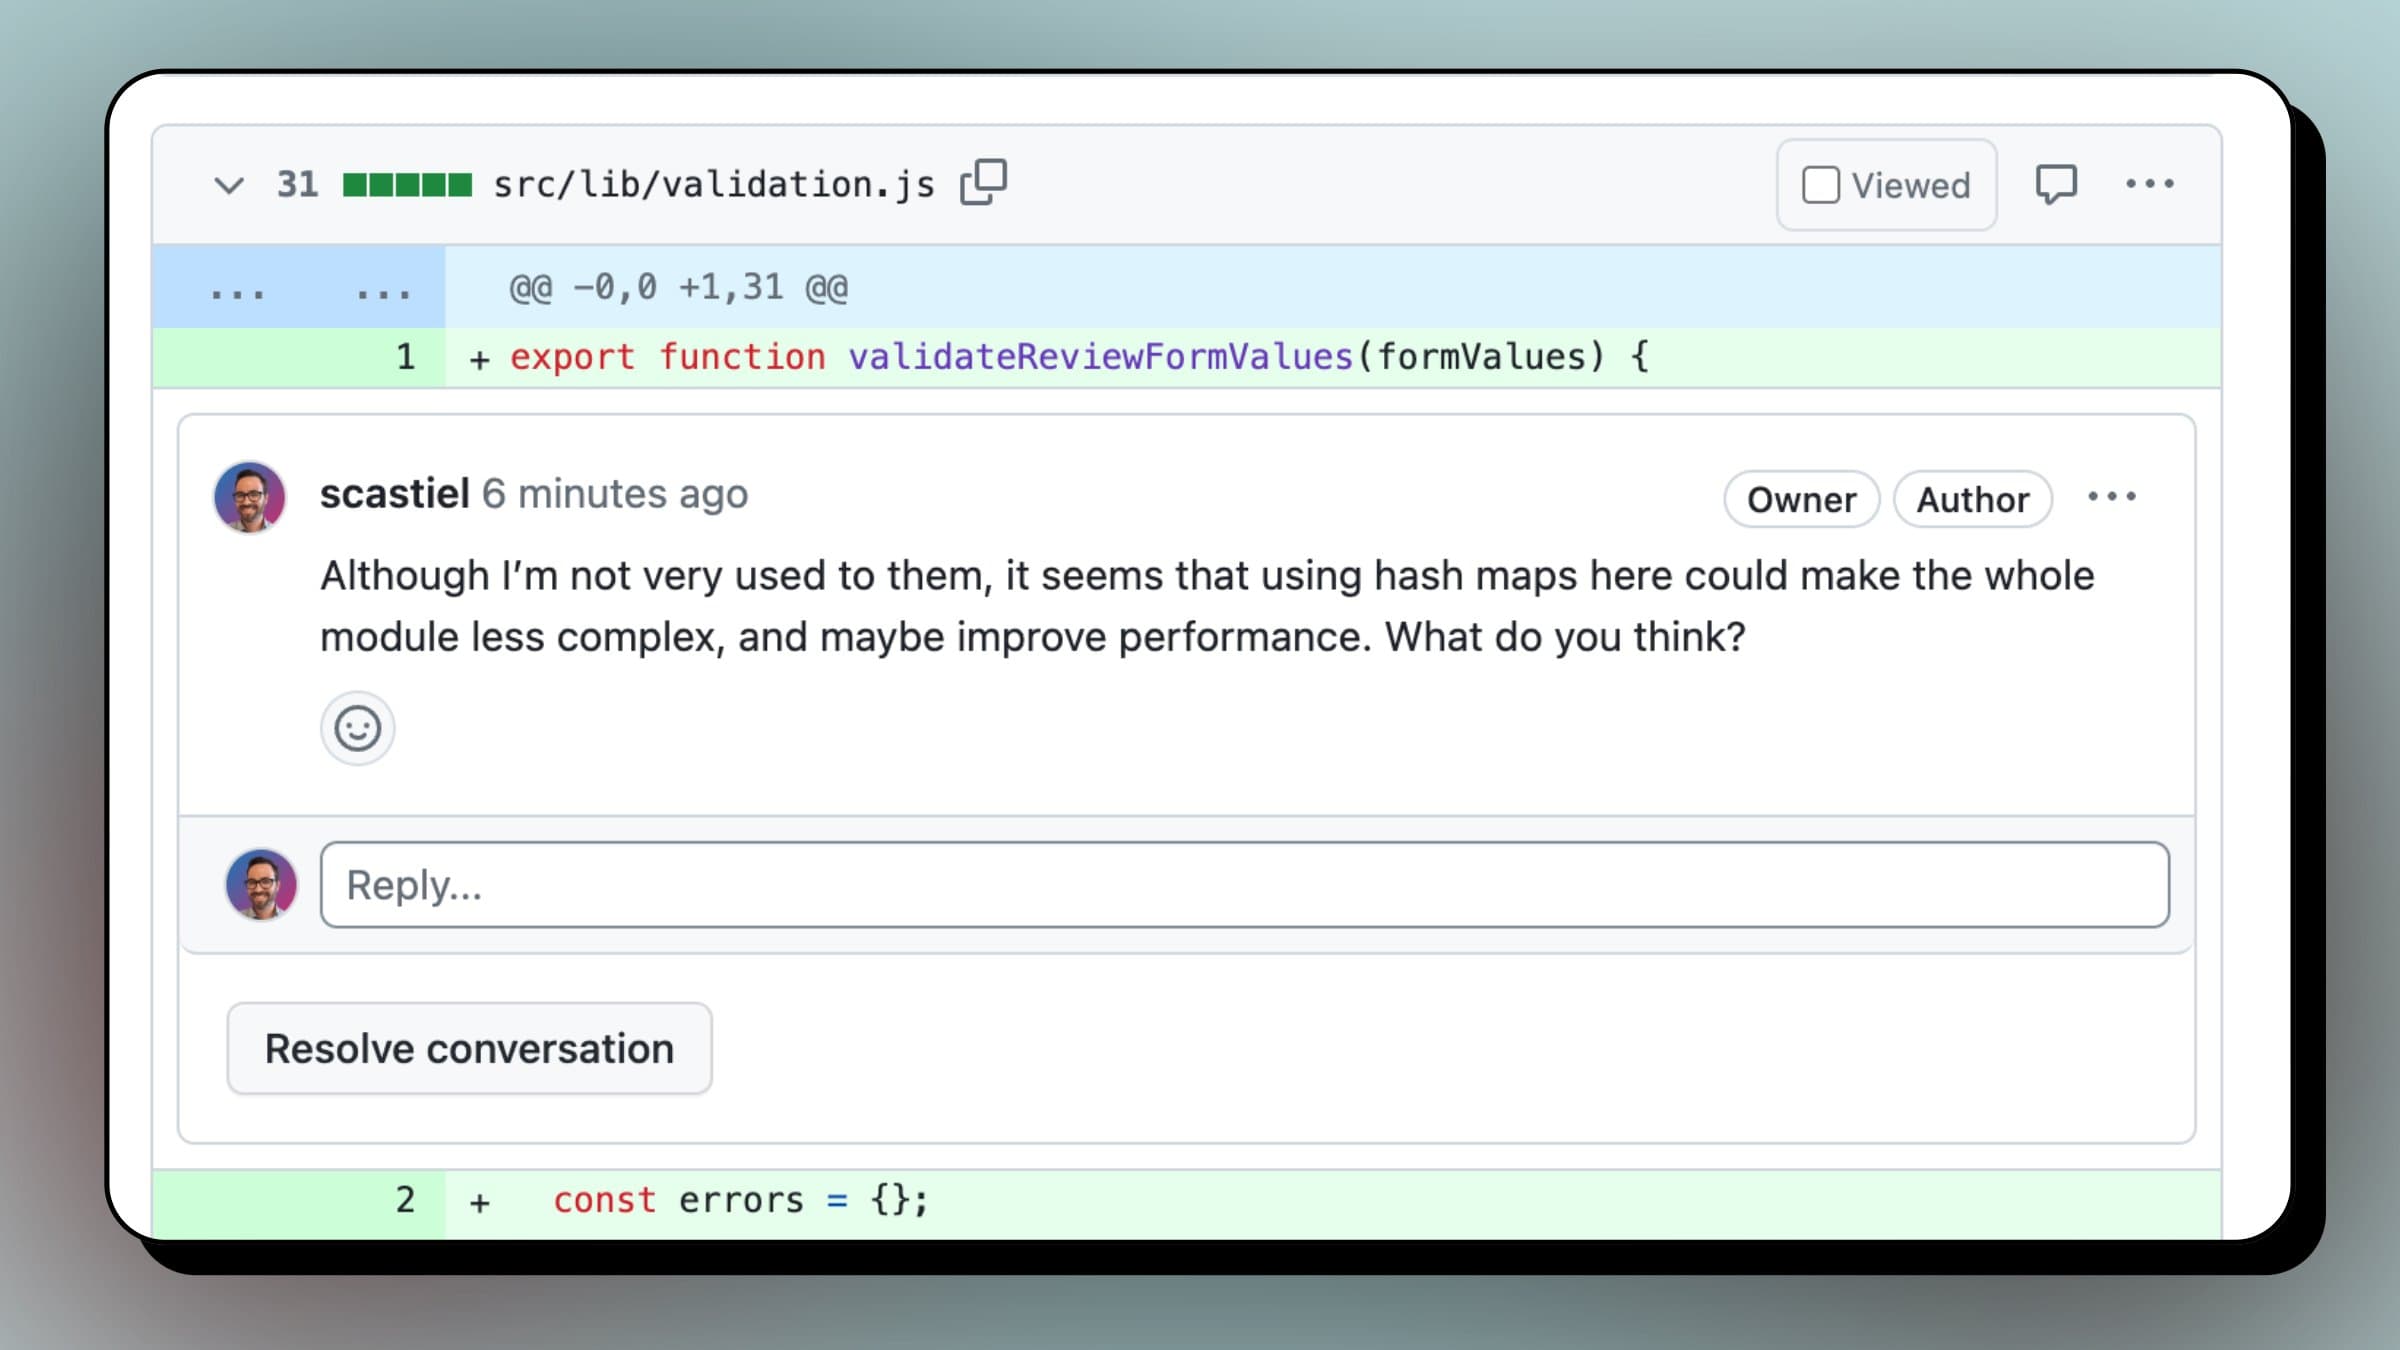The image size is (2400, 1350).
Task: Click the comment text about hash maps
Action: pos(1207,606)
